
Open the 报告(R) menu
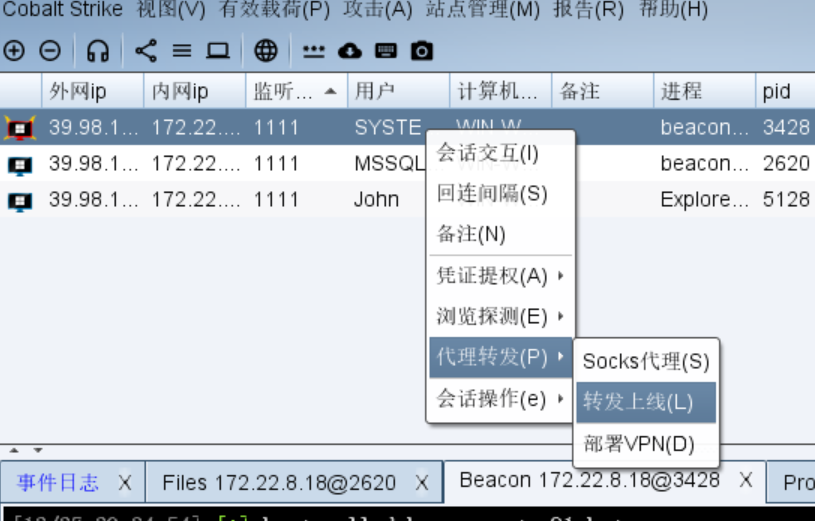[x=588, y=9]
